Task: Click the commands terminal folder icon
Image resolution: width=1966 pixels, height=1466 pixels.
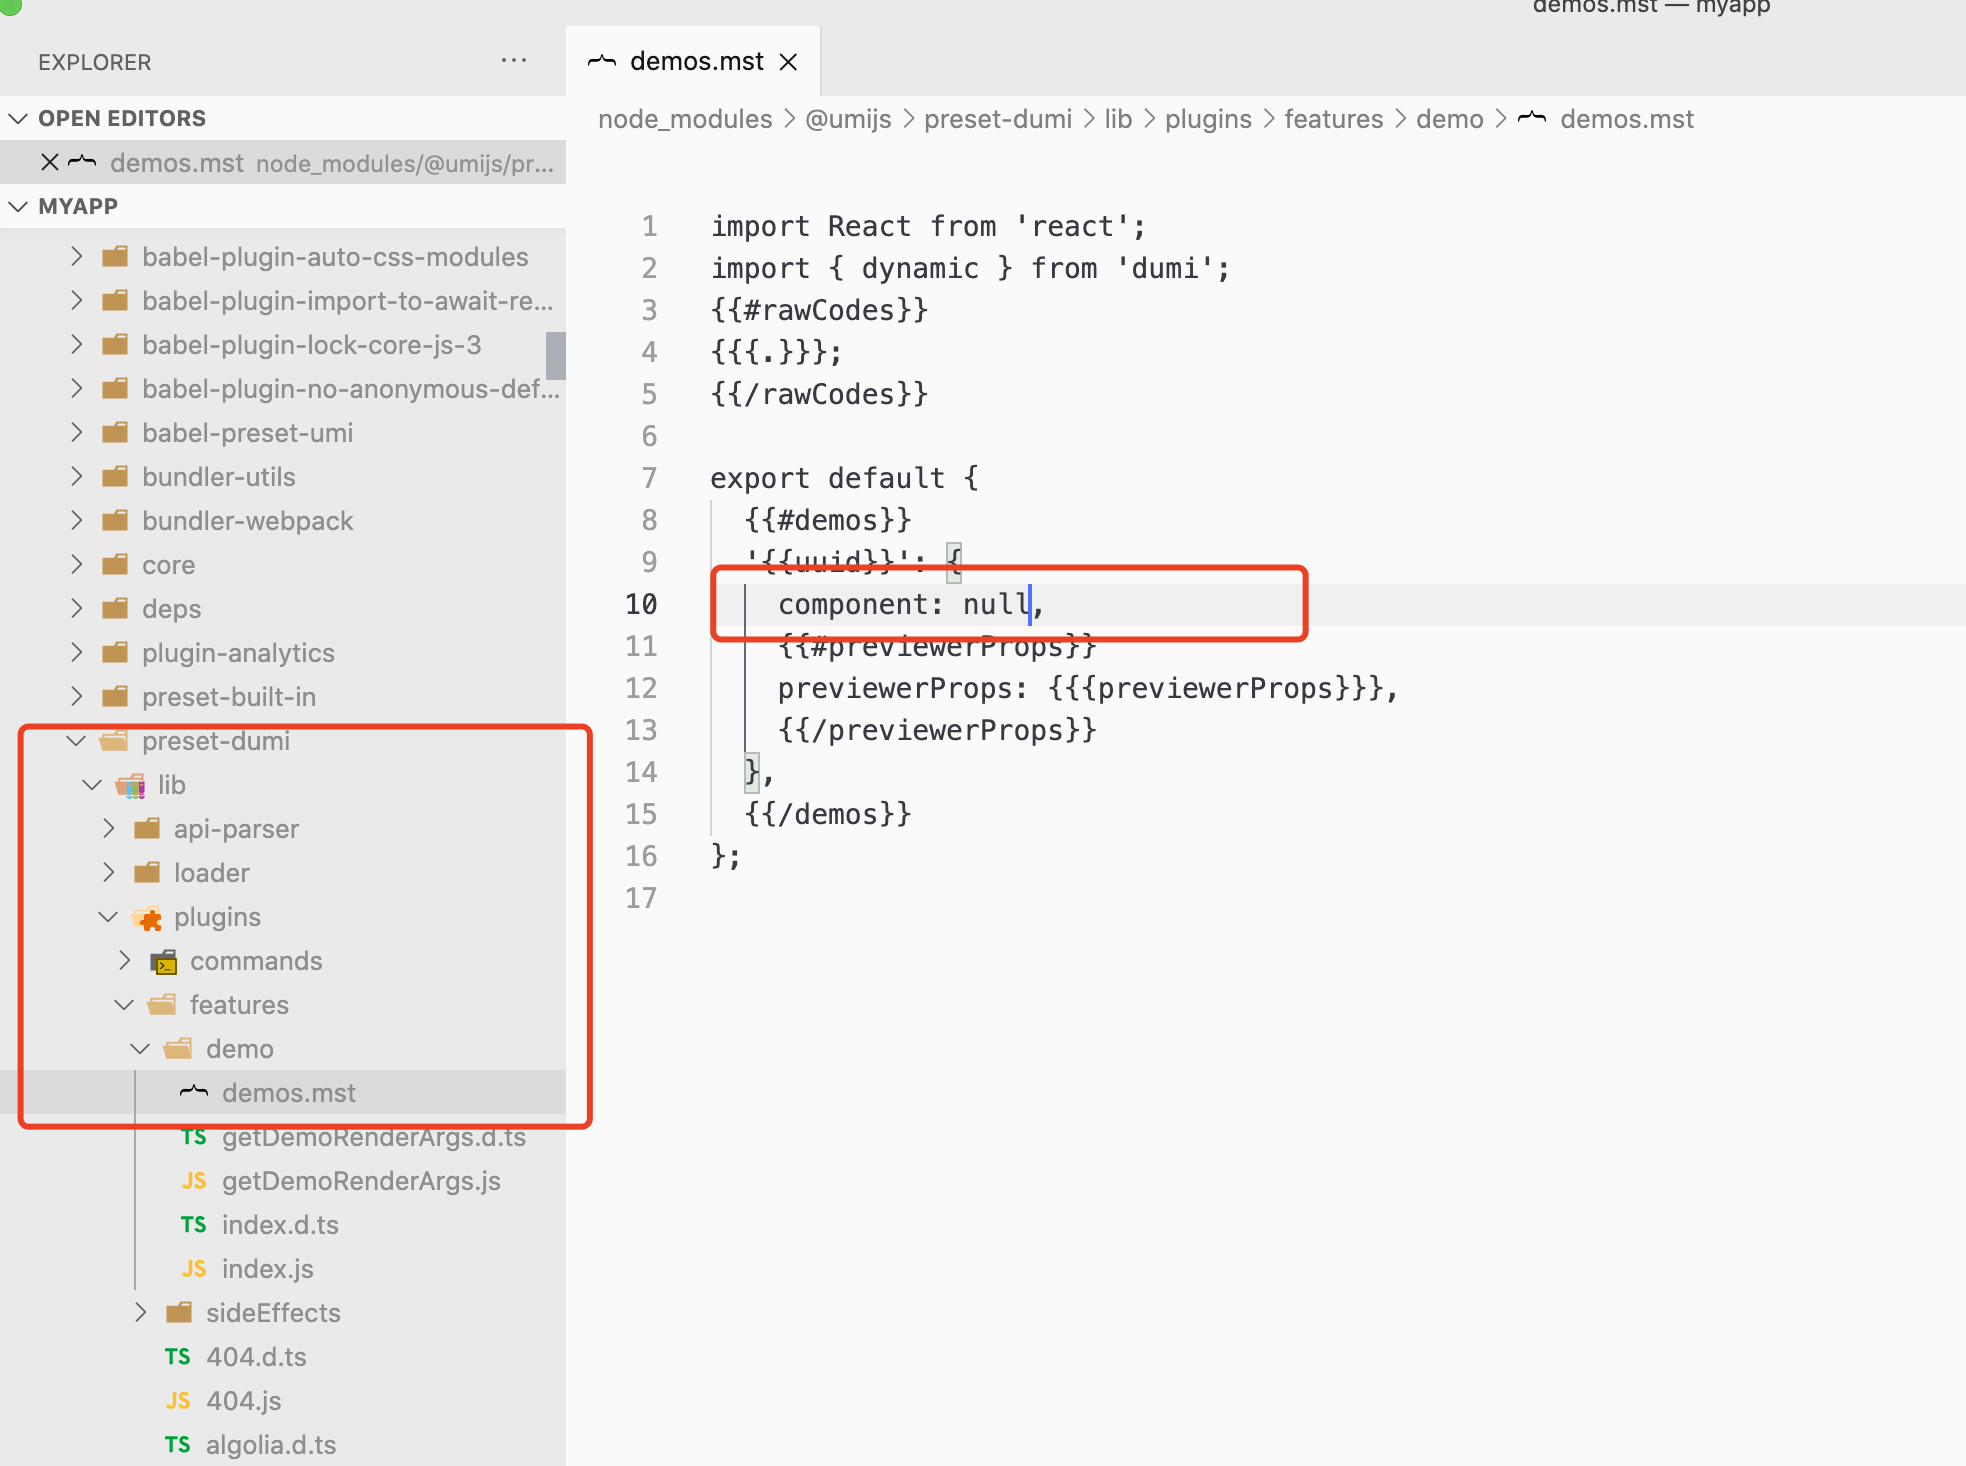Action: pyautogui.click(x=163, y=961)
